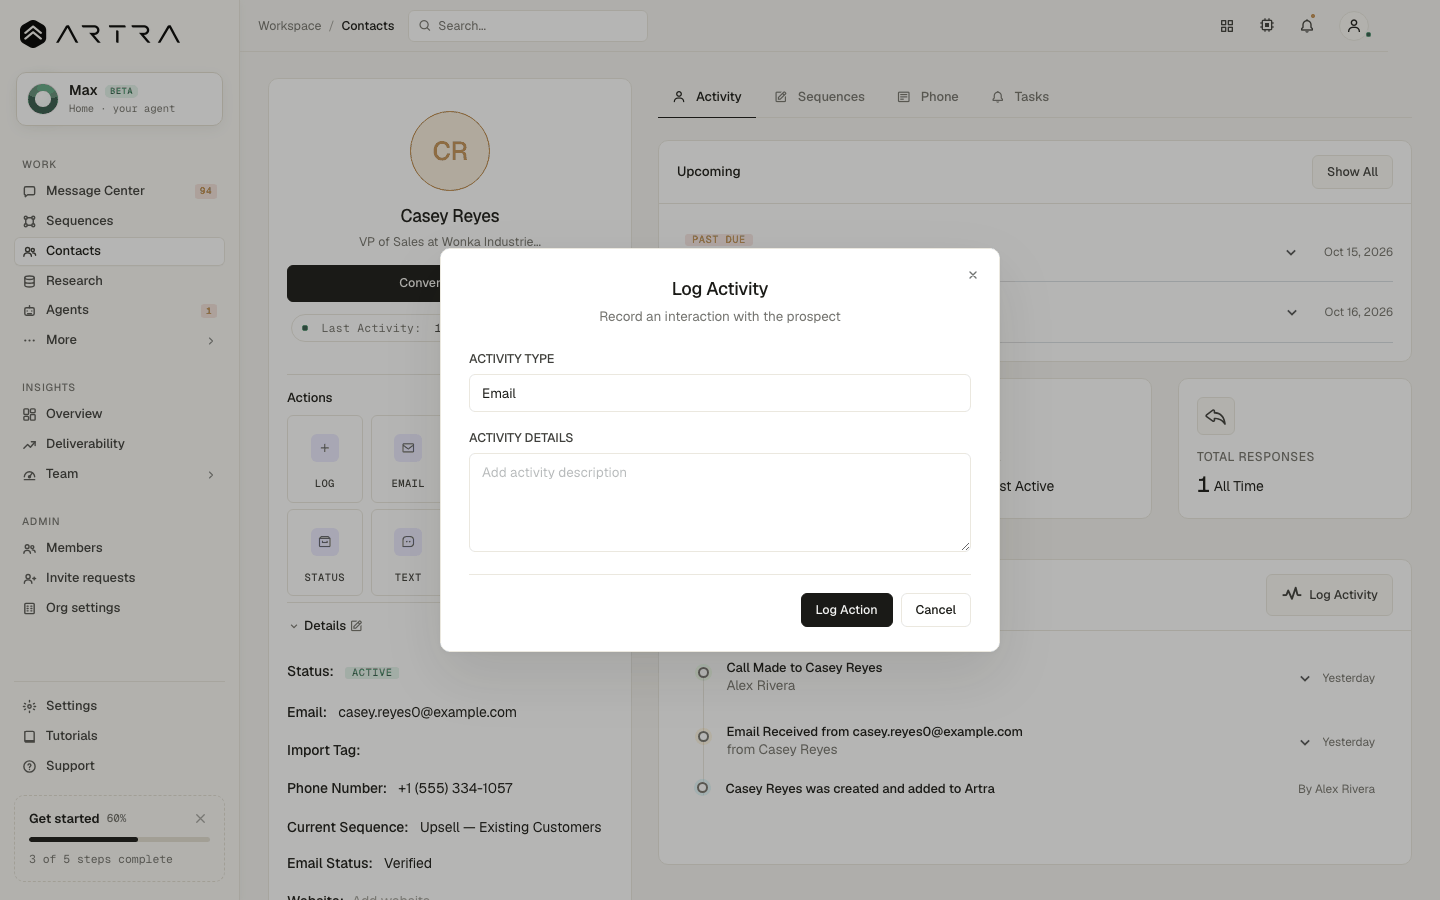Expand the Oct 15, 2026 upcoming item
The image size is (1440, 900).
[x=1291, y=252]
